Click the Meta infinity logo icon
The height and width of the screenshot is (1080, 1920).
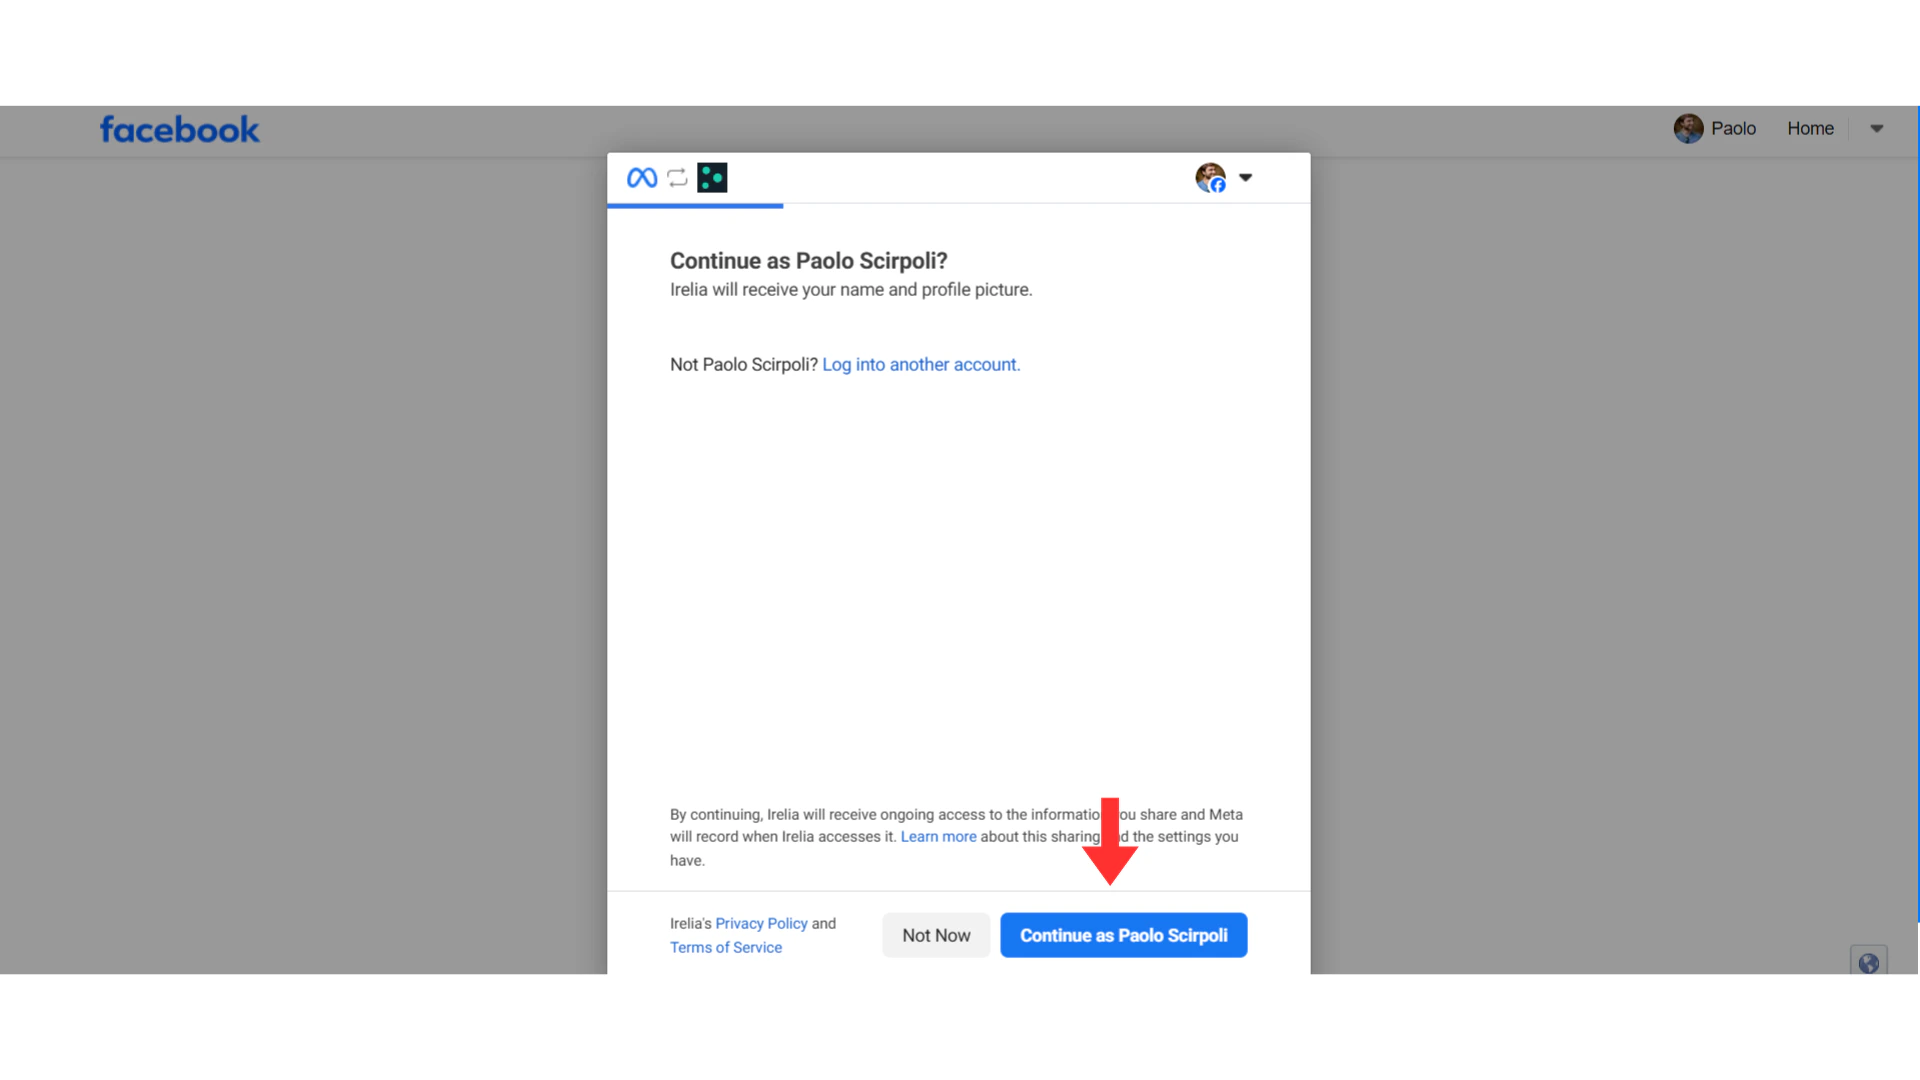coord(641,177)
